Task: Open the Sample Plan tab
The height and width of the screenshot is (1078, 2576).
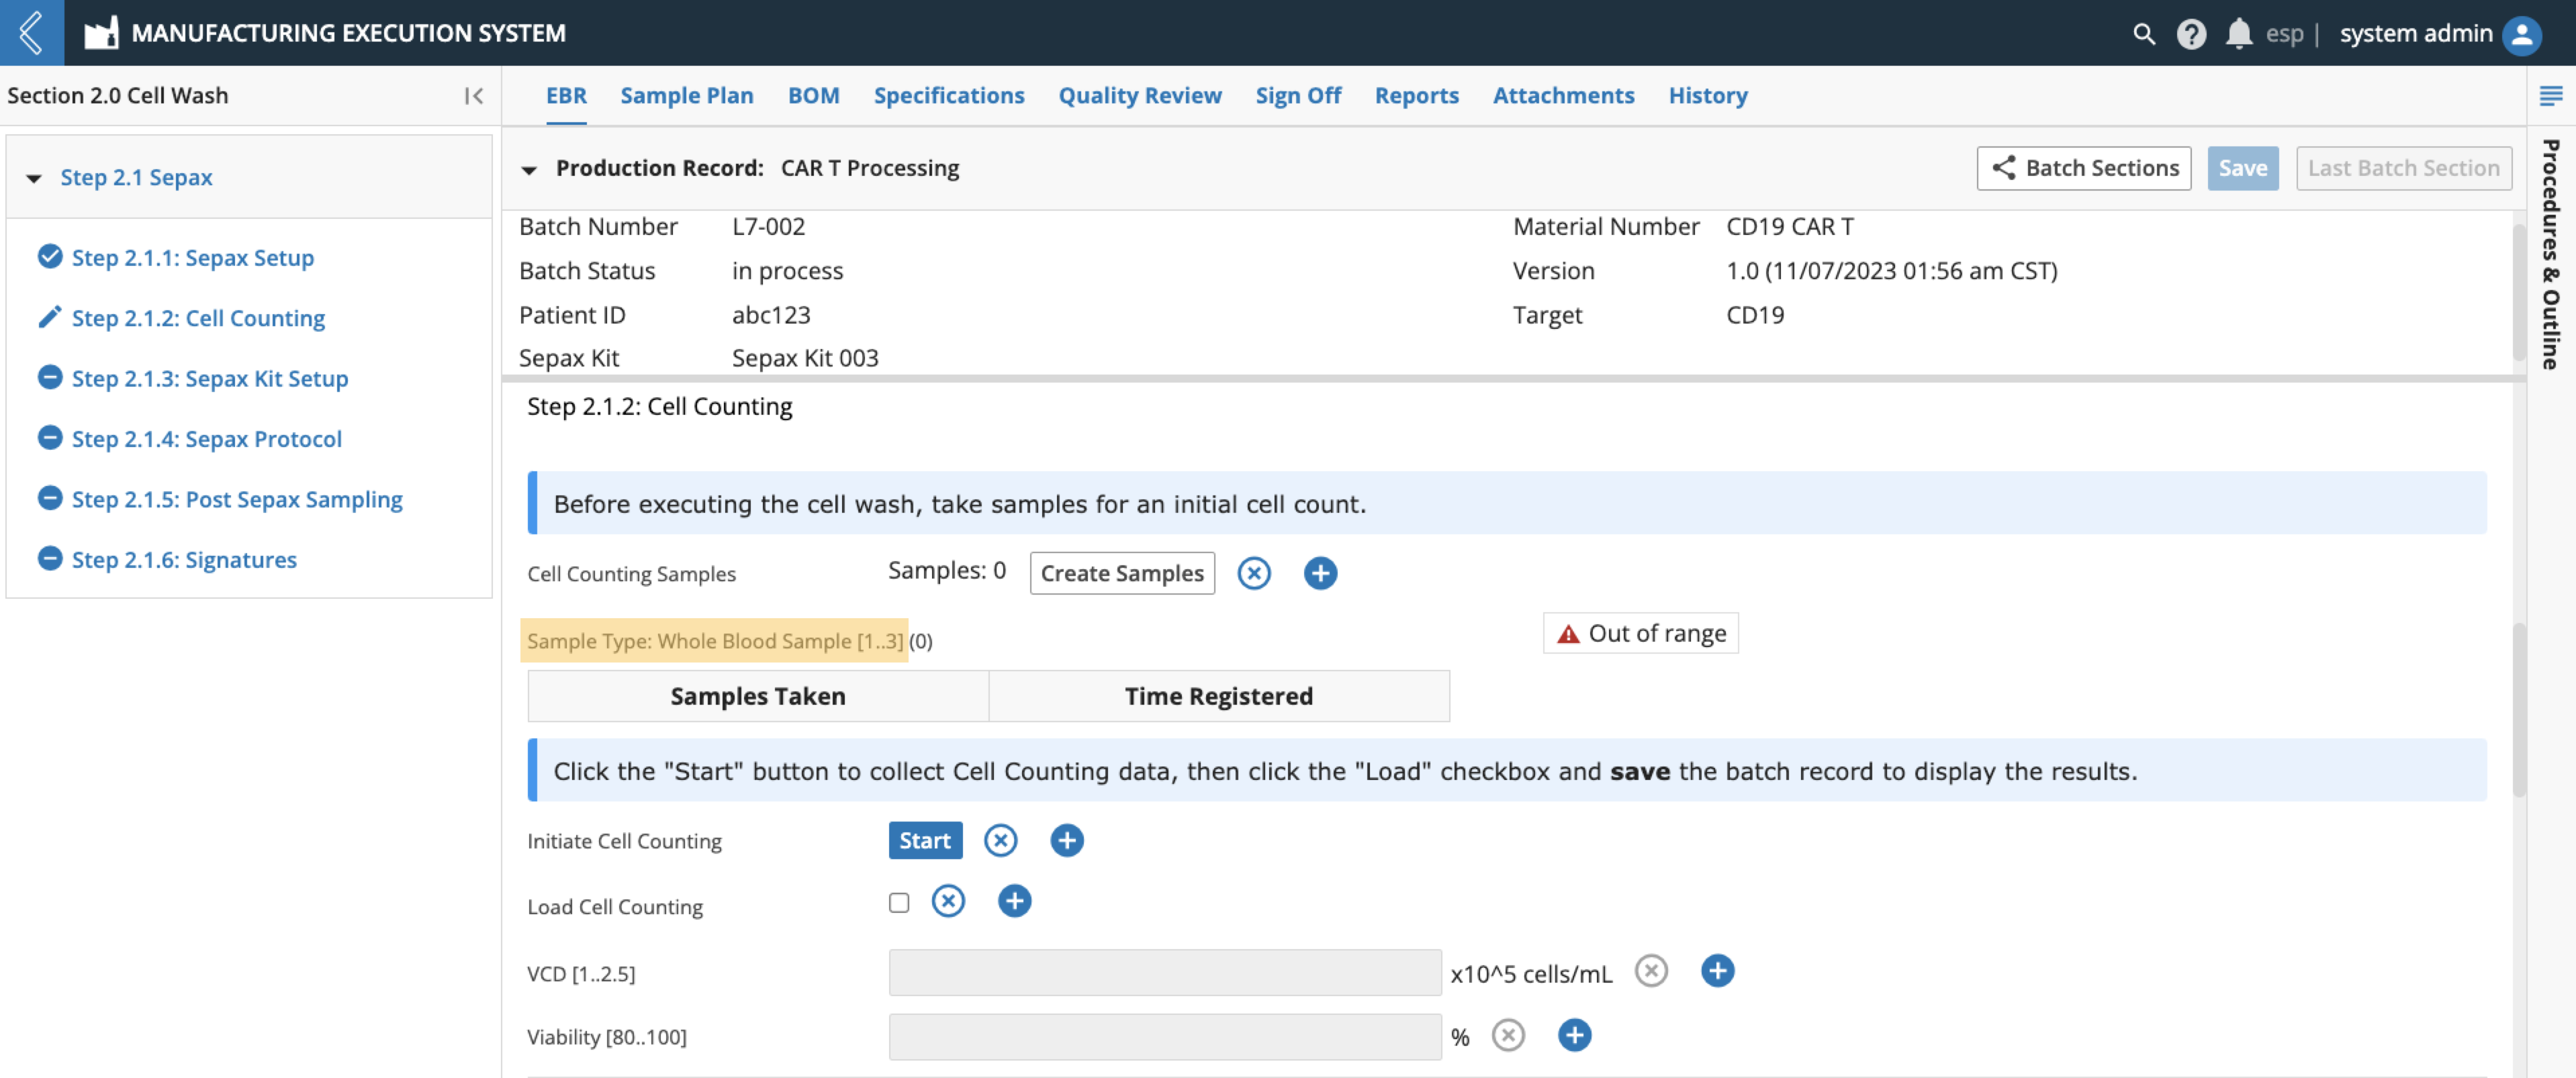Action: tap(687, 96)
